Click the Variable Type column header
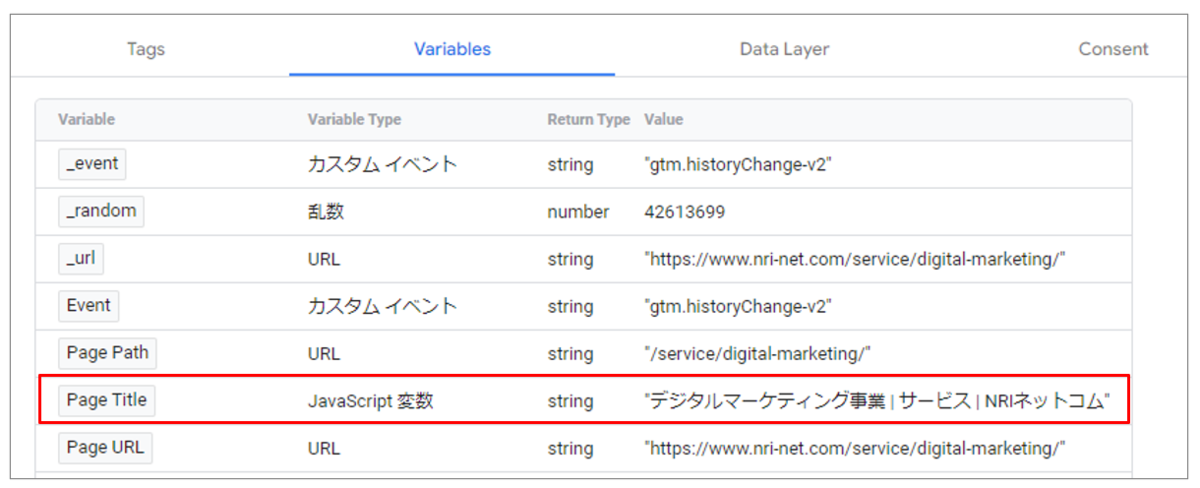The image size is (1200, 488). (x=354, y=119)
